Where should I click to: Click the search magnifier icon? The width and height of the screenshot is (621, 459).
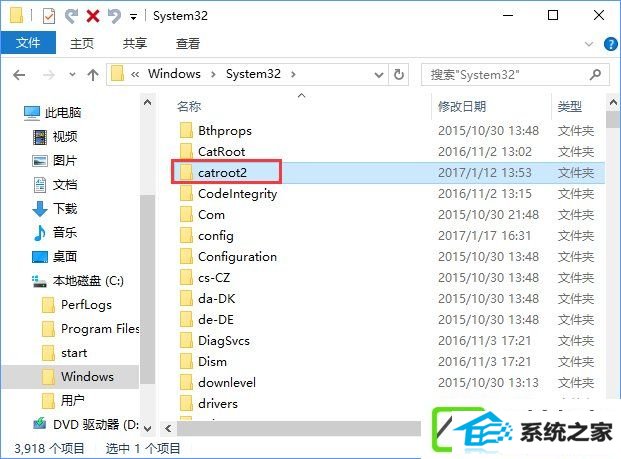[595, 74]
